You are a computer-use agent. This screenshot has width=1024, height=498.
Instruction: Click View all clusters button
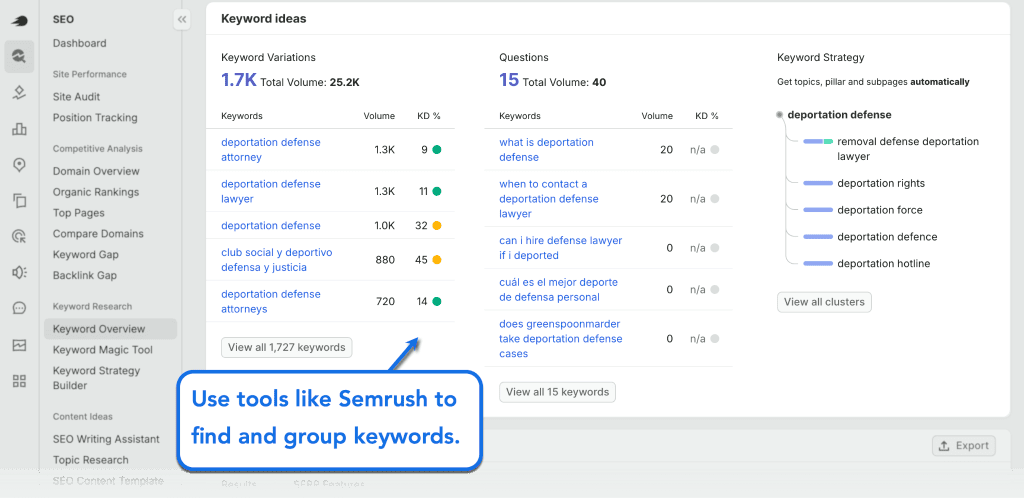(824, 302)
